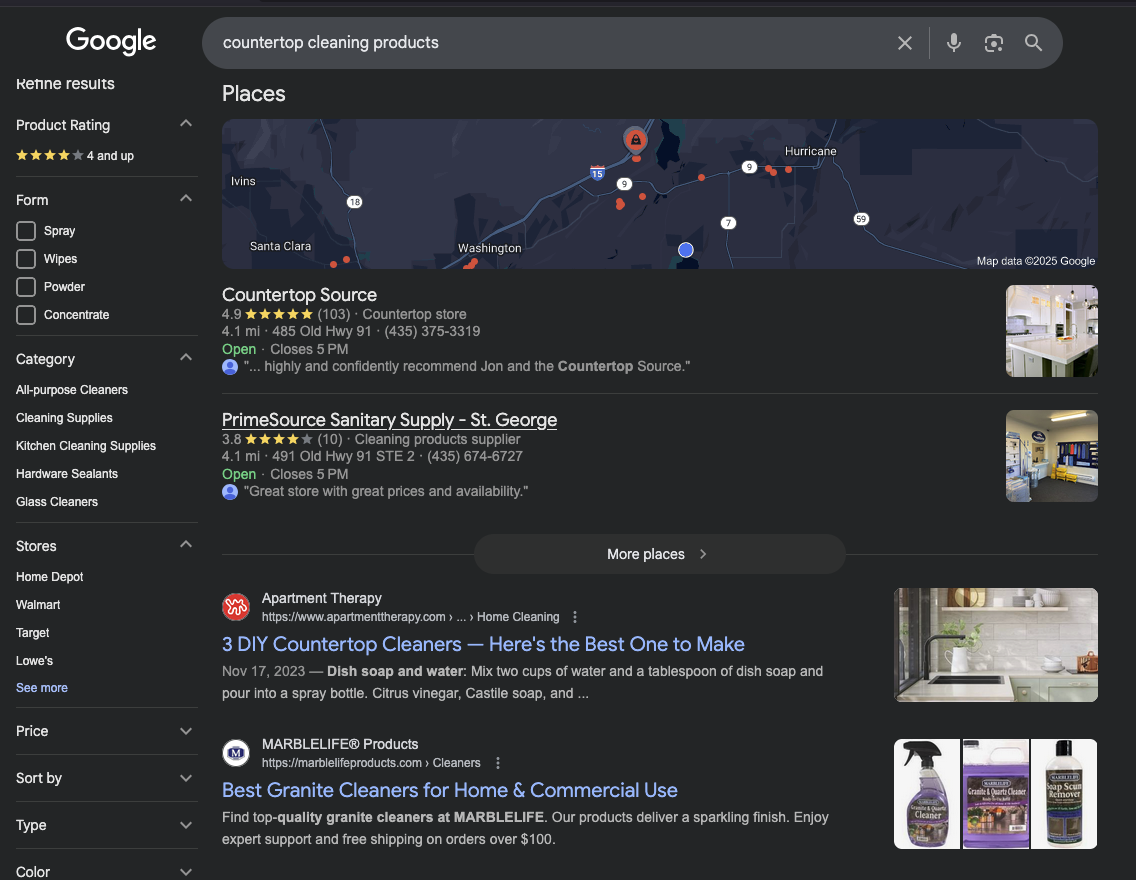1136x880 pixels.
Task: Open Apartment Therapy result options menu
Action: pyautogui.click(x=575, y=617)
